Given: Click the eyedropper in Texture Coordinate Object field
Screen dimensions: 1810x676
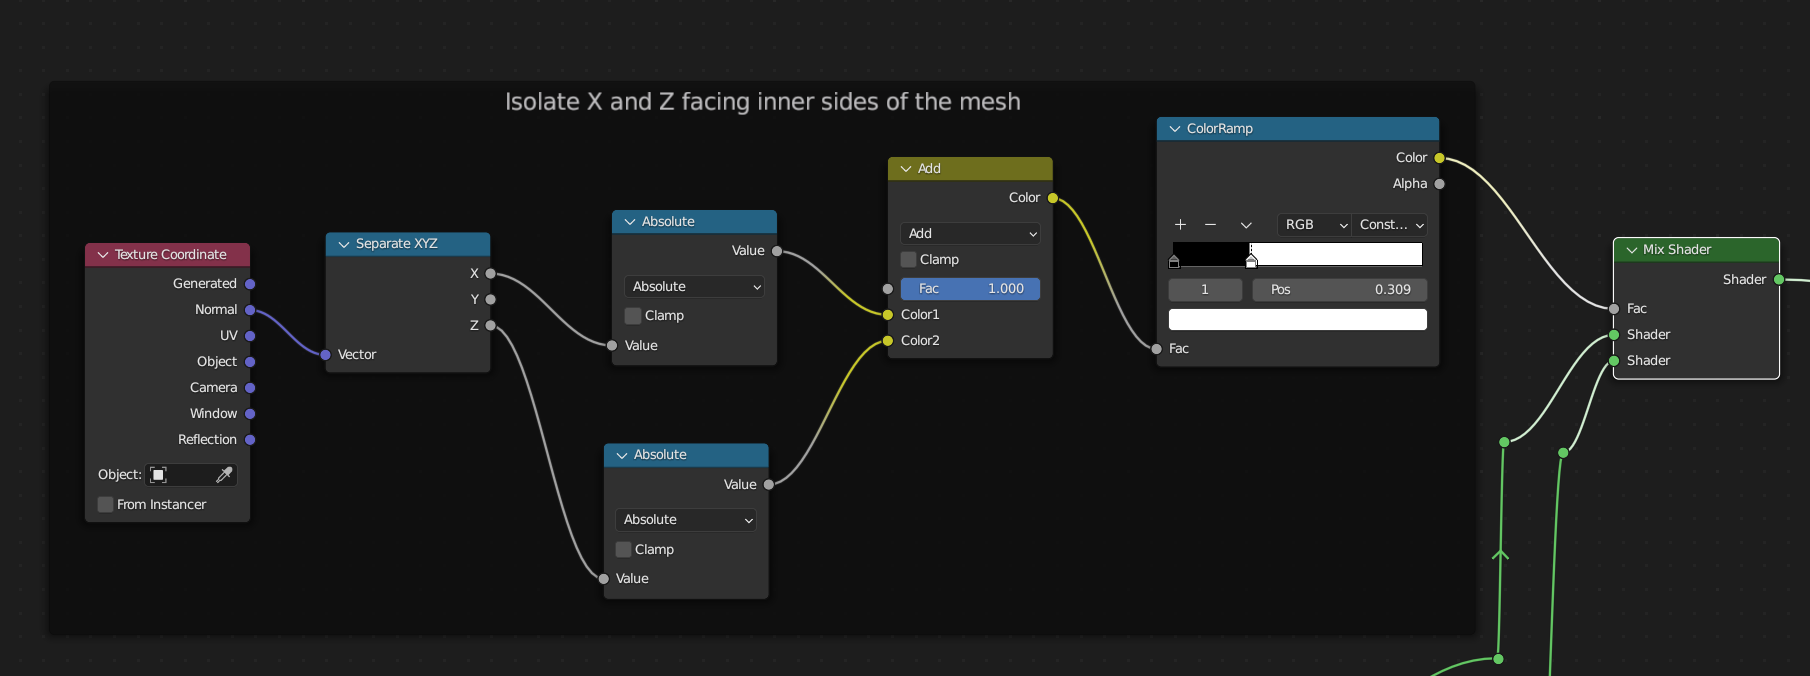Looking at the screenshot, I should 224,475.
